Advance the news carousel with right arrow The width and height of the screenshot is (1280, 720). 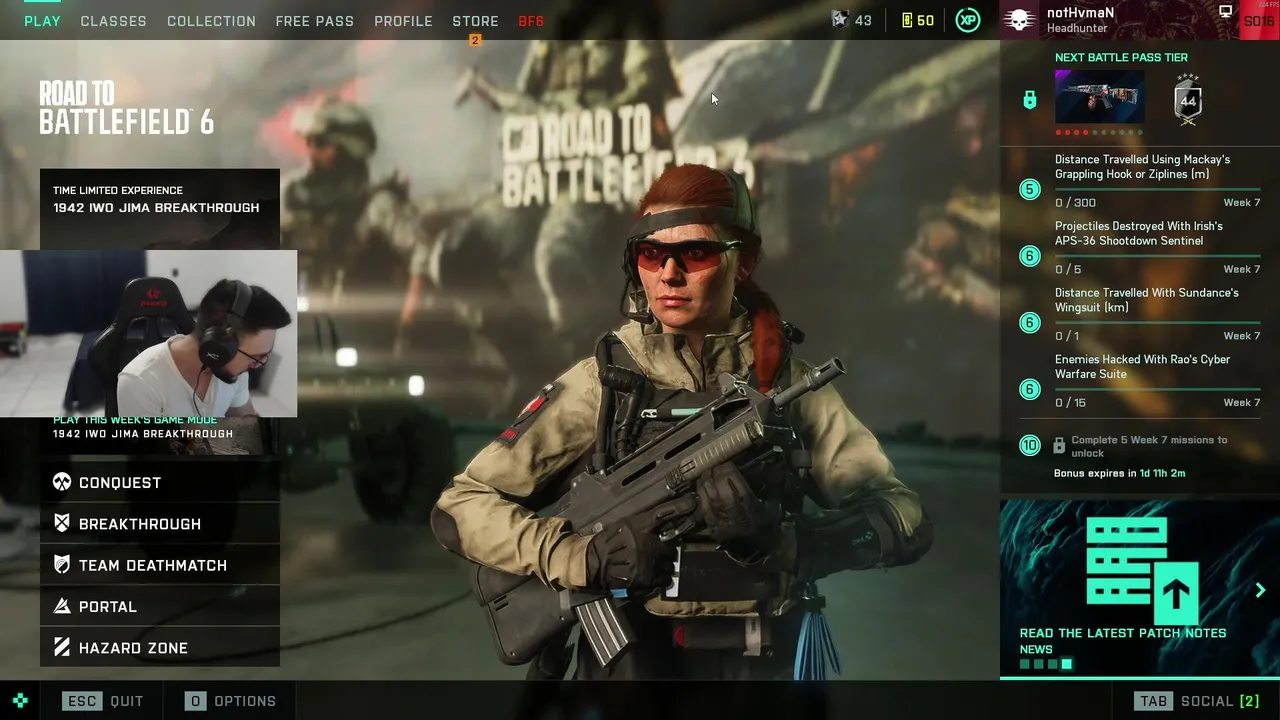point(1260,590)
